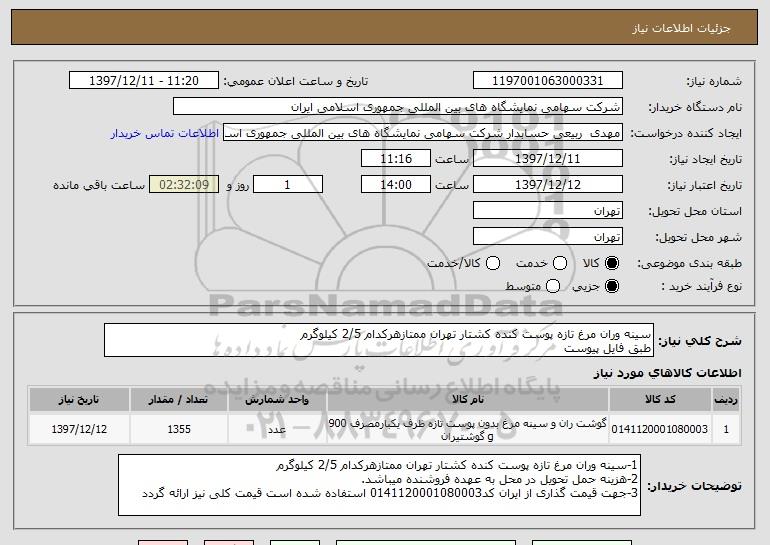Click the نوع فرآیند خرید label
The height and width of the screenshot is (545, 770).
pos(701,286)
